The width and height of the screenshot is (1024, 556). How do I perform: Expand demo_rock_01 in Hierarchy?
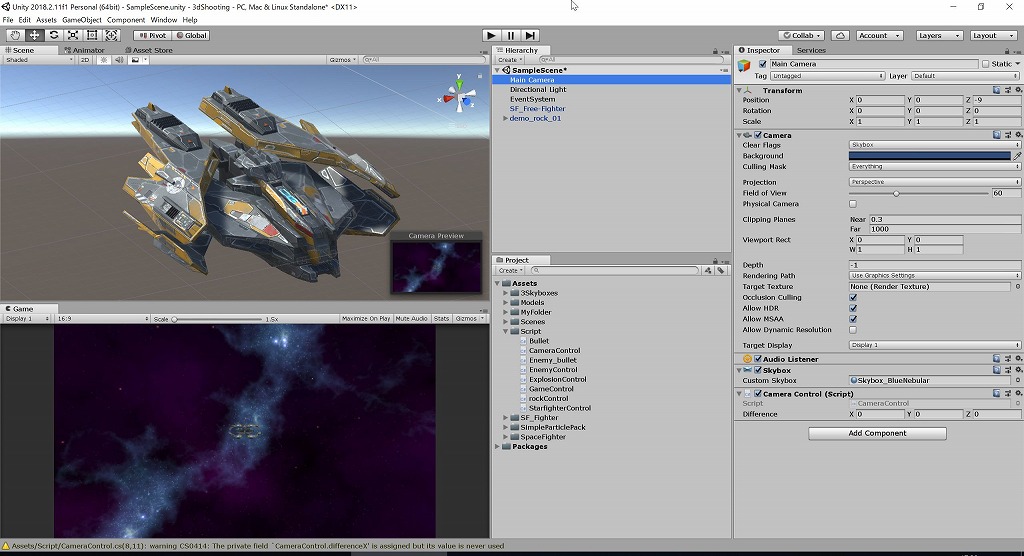pos(505,118)
